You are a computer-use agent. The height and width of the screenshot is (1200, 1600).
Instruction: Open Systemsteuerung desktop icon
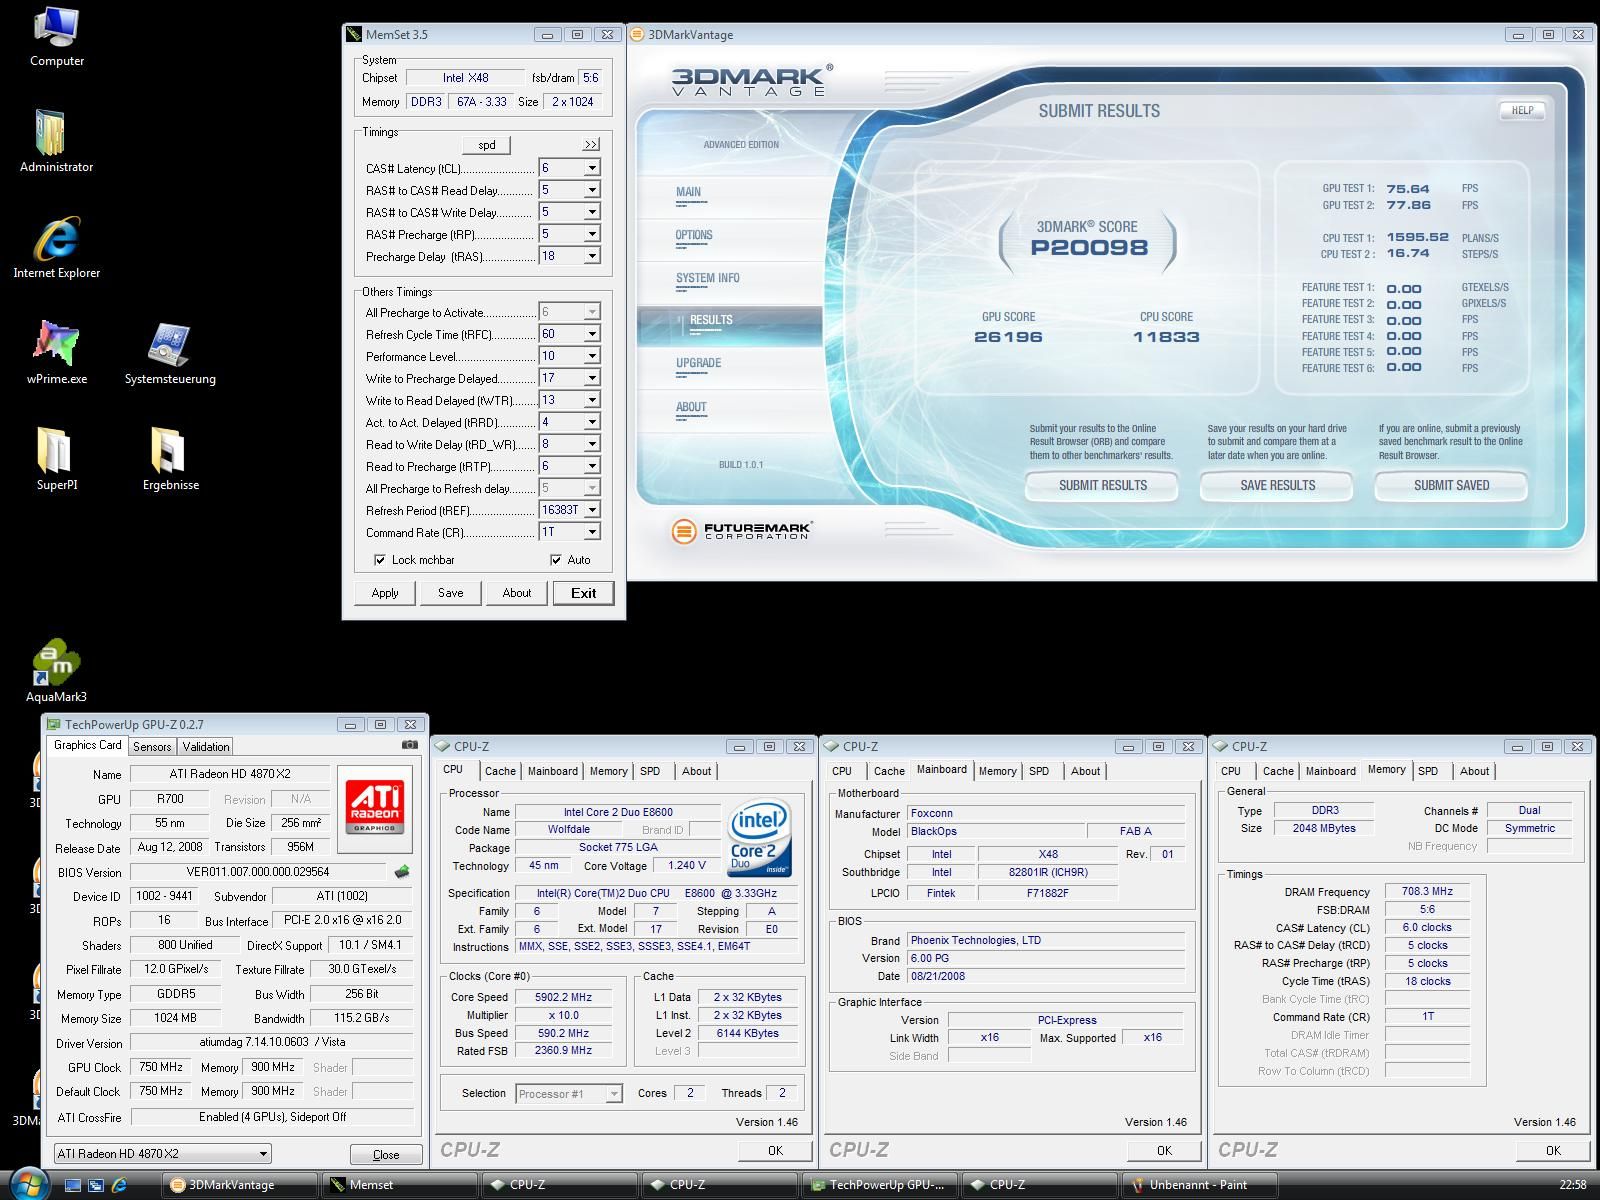pyautogui.click(x=170, y=353)
